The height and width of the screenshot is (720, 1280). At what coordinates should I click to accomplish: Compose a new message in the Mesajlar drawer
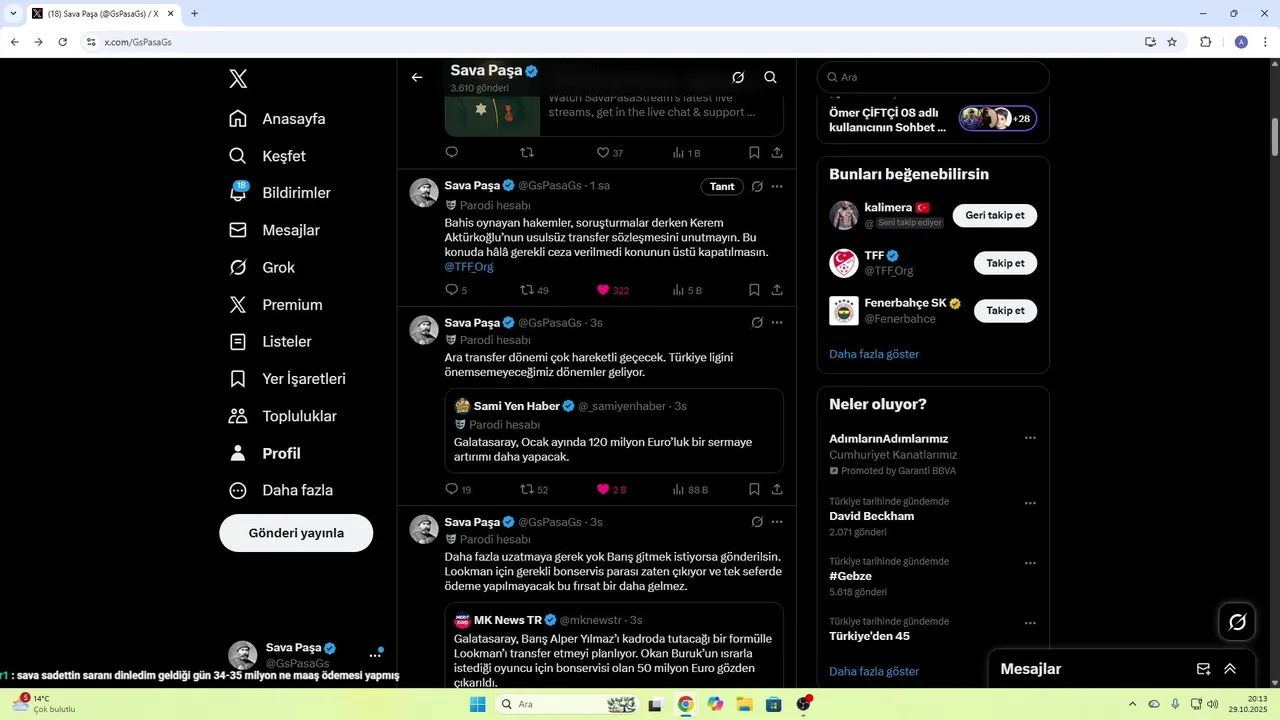coord(1204,669)
